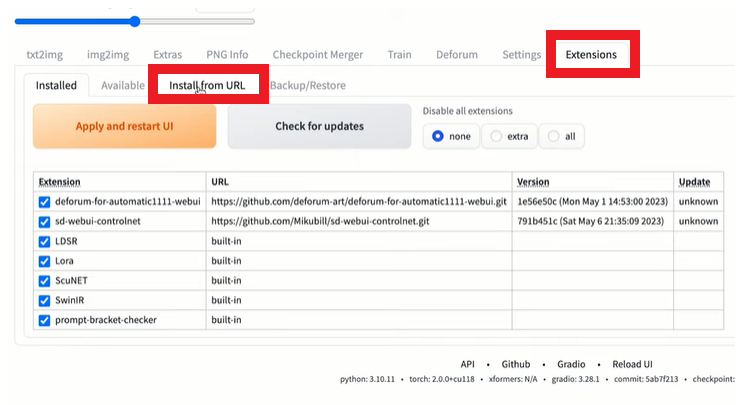
Task: Click the 'Disable all extensions' label
Action: click(468, 111)
